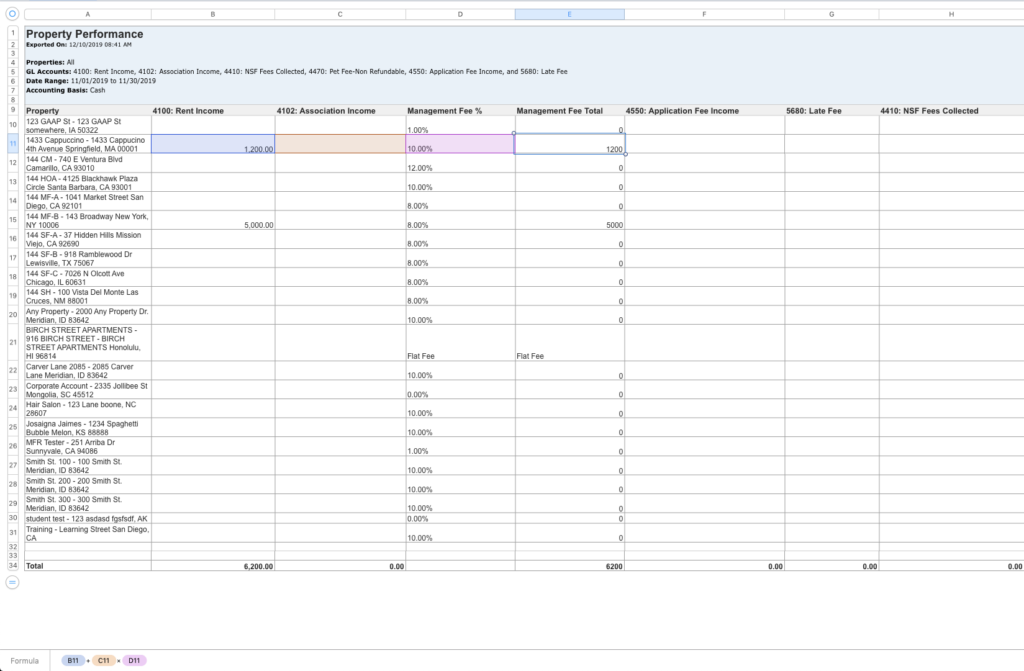Select the Carver Lane 2085 property cell
The height and width of the screenshot is (671, 1024).
pyautogui.click(x=88, y=371)
